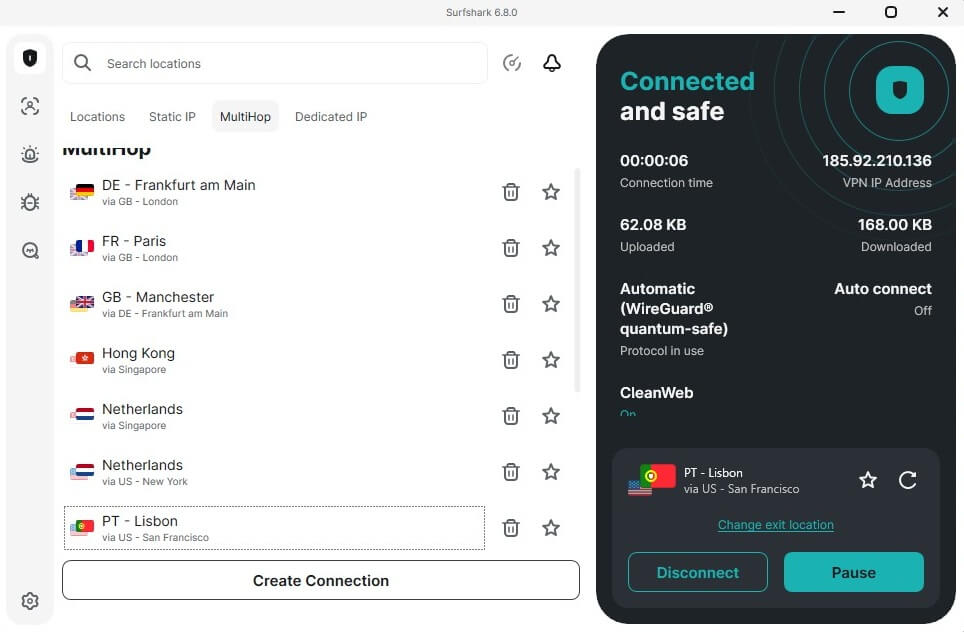Open the Alternative ID sidebar icon
This screenshot has width=964, height=632.
(x=30, y=106)
